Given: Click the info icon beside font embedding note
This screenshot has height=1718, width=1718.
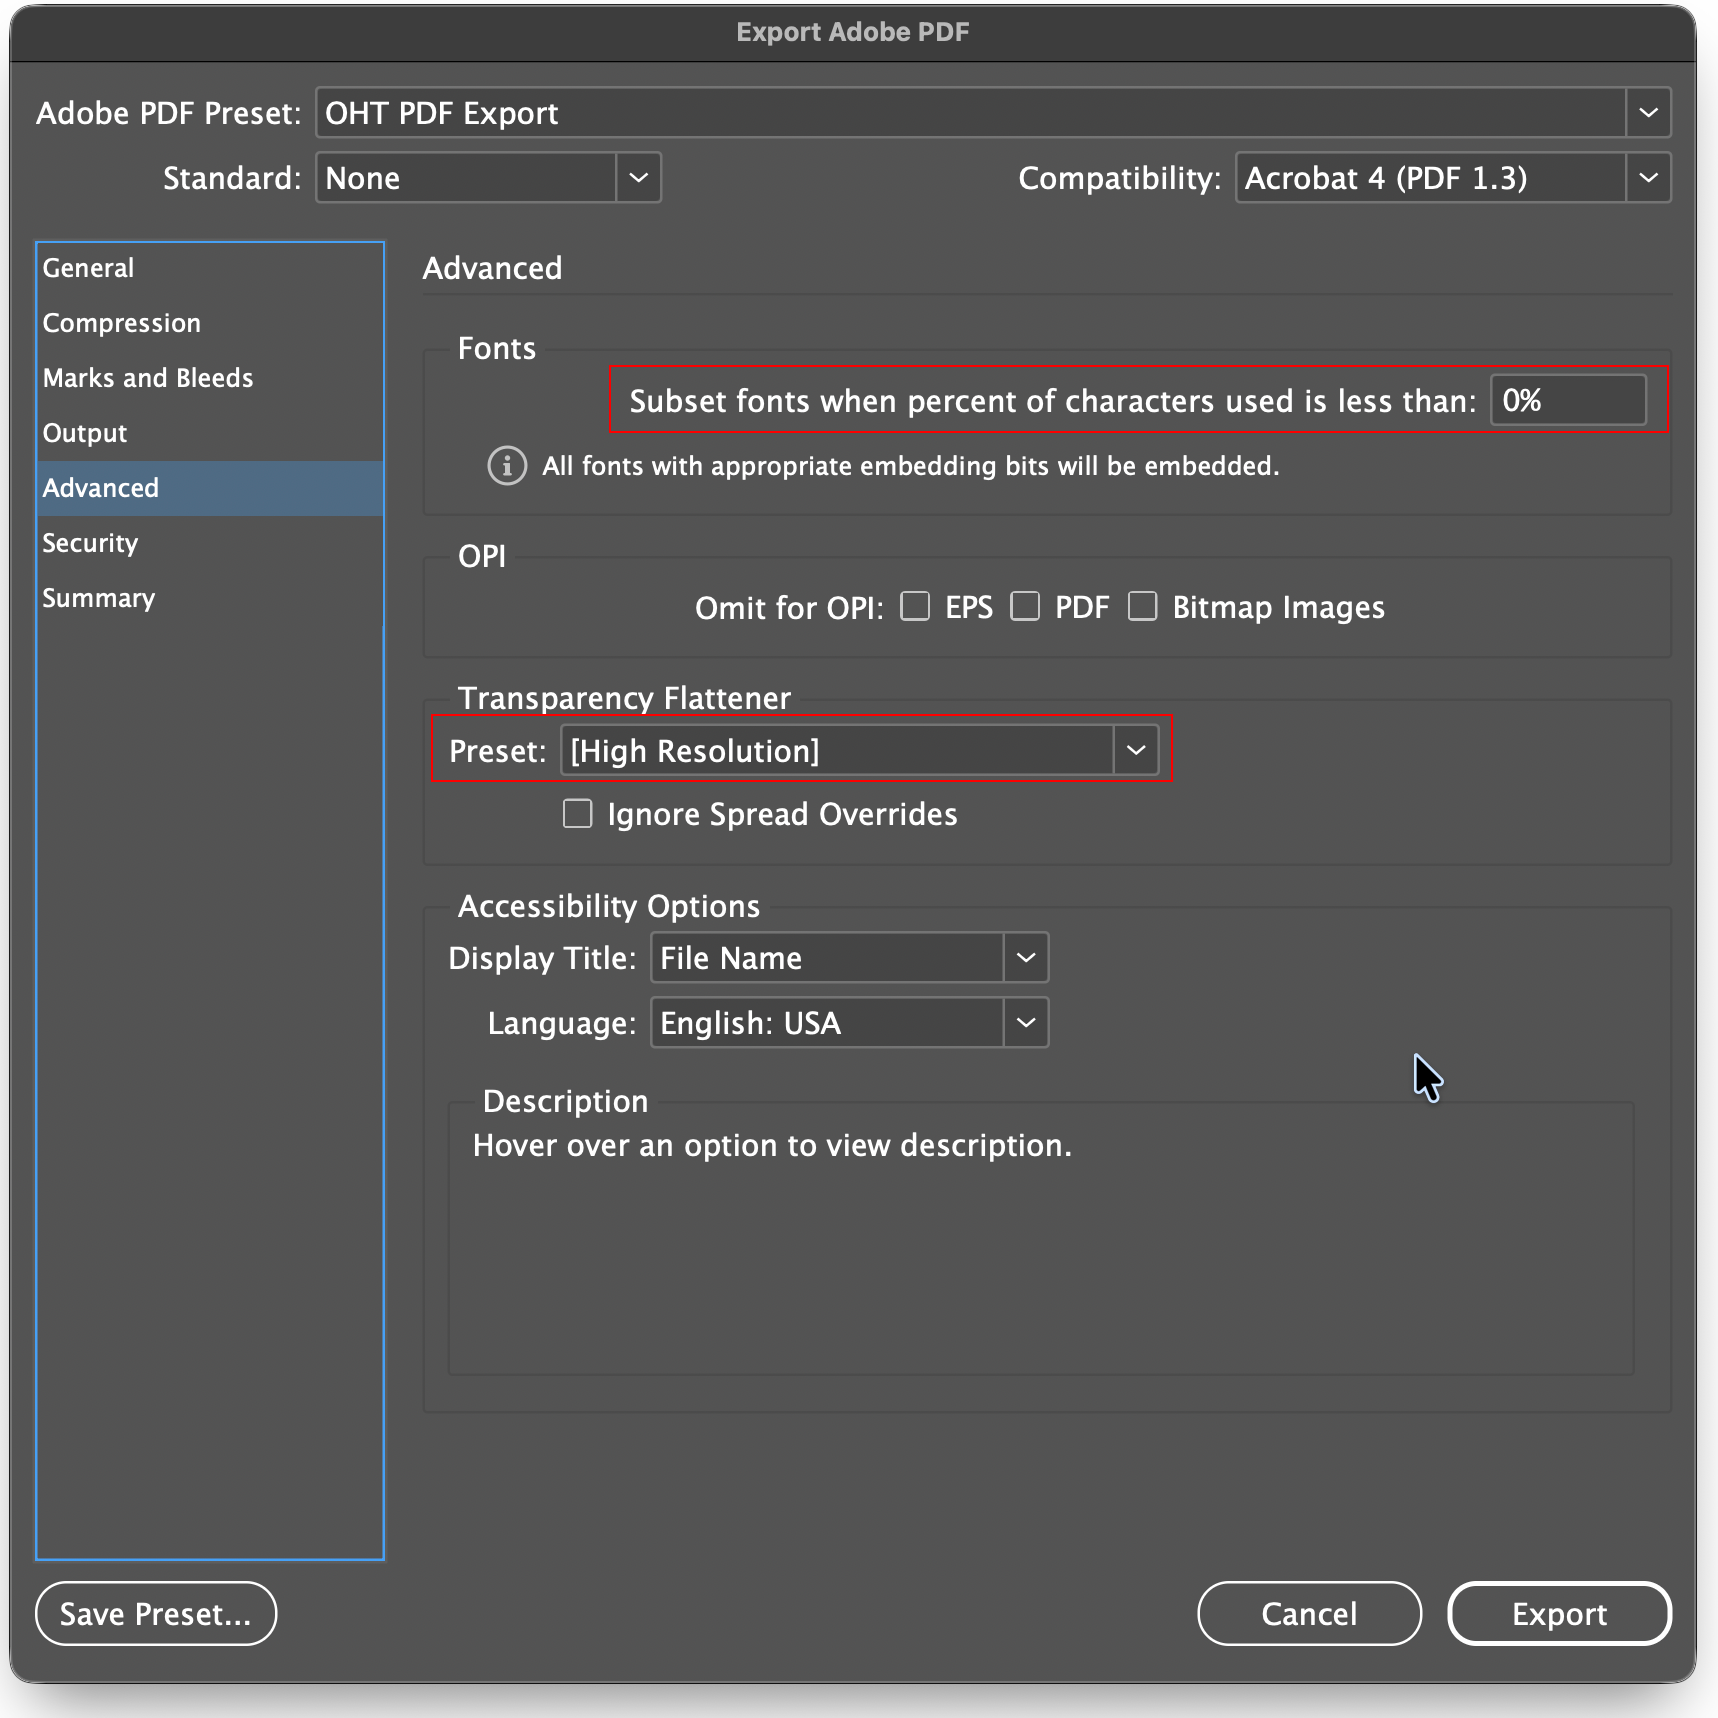Looking at the screenshot, I should [x=507, y=466].
